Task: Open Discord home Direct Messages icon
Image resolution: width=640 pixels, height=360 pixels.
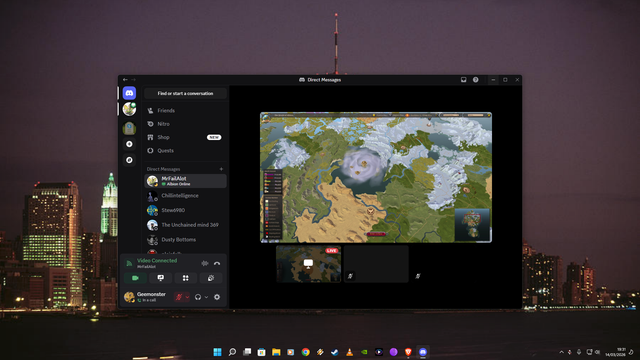Action: click(x=129, y=93)
